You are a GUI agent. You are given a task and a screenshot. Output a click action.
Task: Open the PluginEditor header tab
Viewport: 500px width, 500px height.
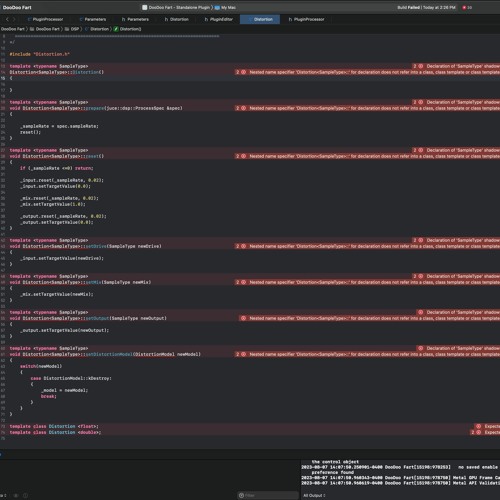point(219,19)
